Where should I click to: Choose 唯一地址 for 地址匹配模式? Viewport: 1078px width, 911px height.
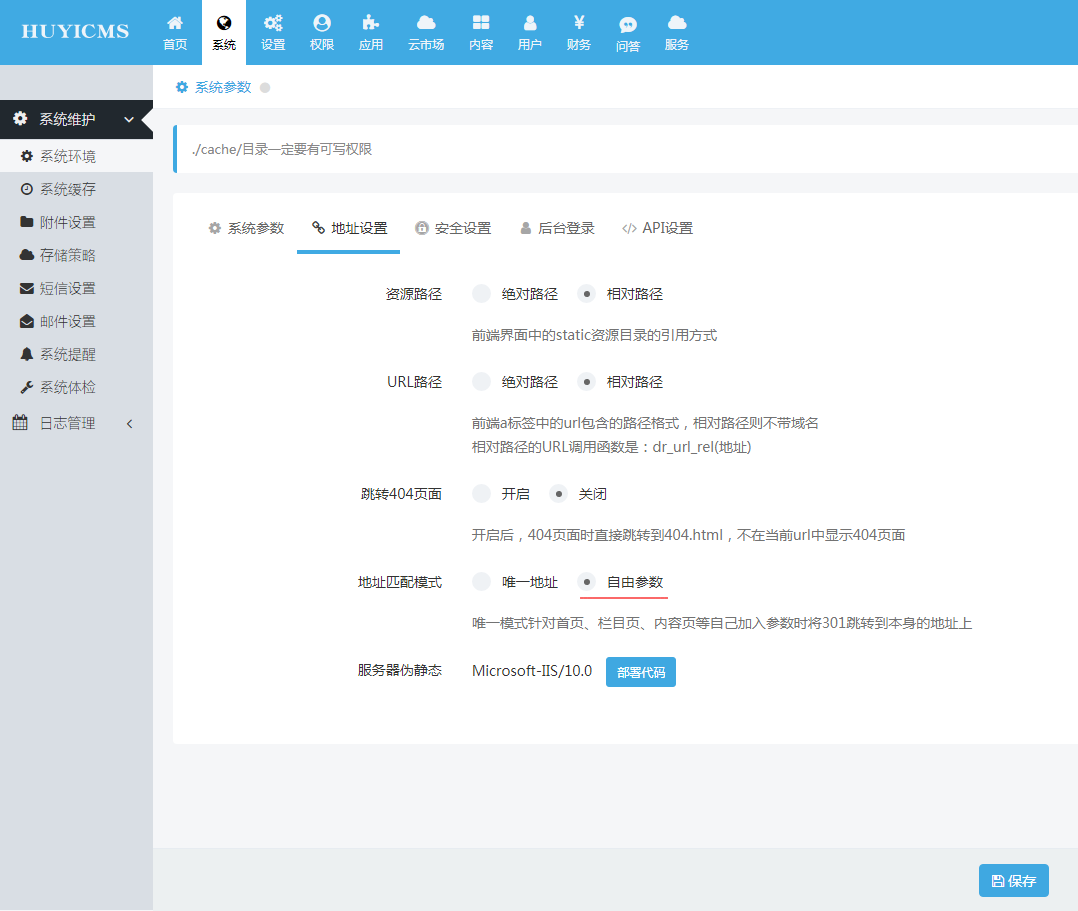pos(482,582)
